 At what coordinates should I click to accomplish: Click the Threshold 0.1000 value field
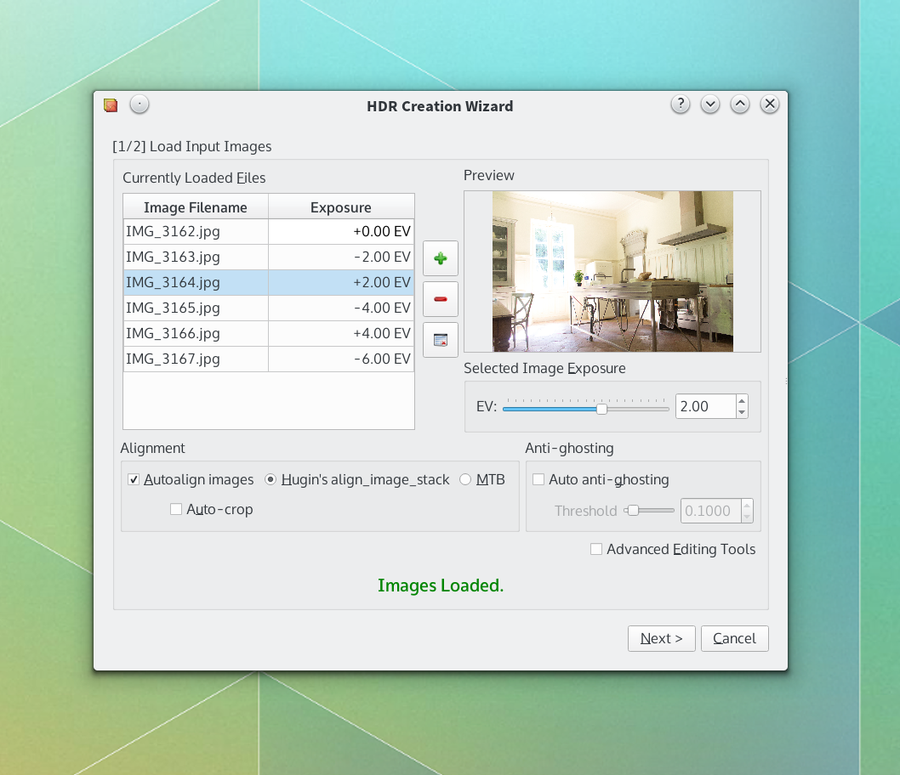pos(711,511)
